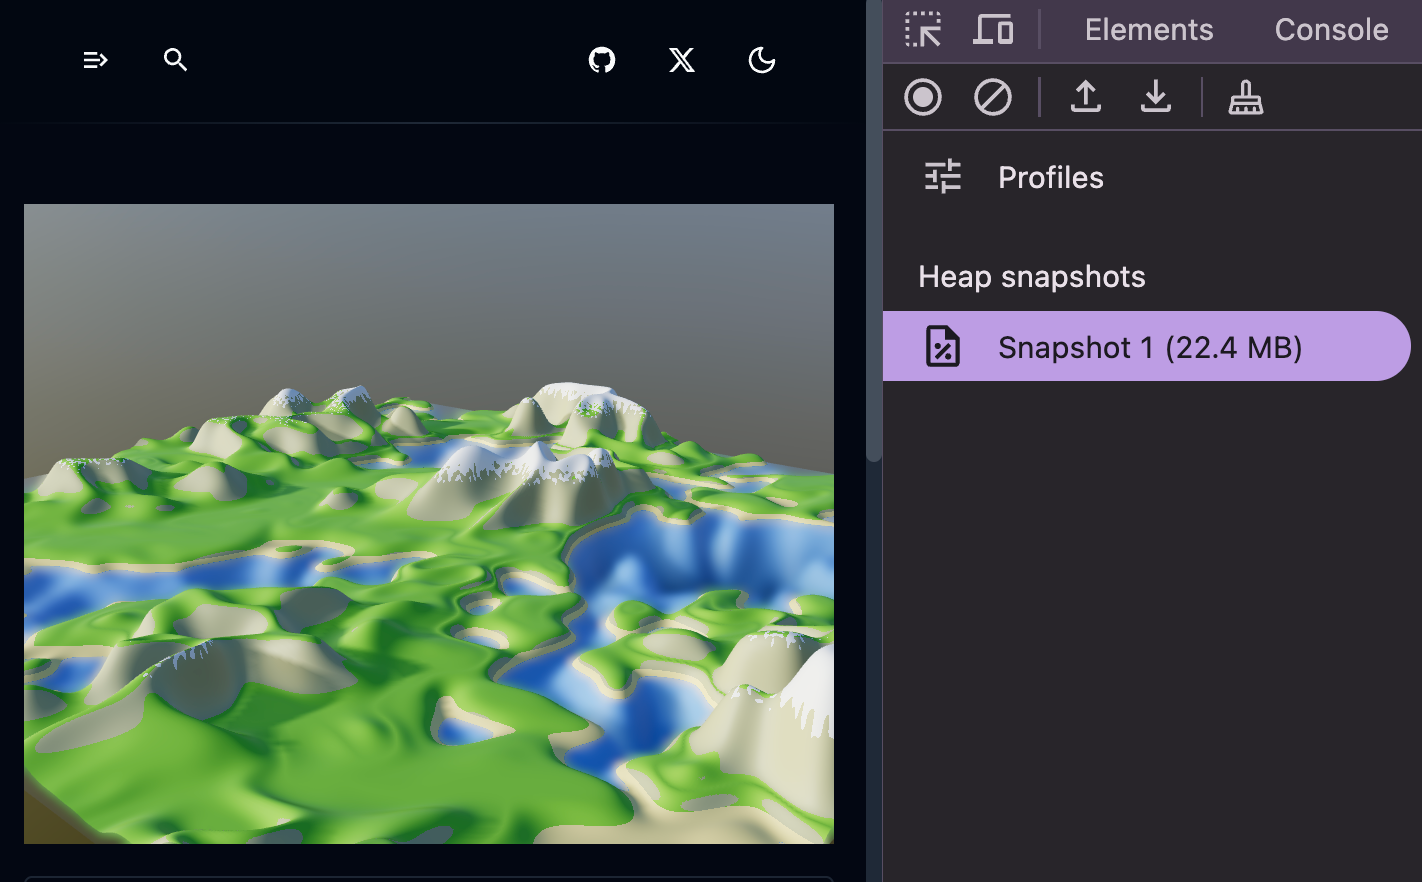The width and height of the screenshot is (1422, 882).
Task: Click the sliders icon beside Profiles
Action: point(942,177)
